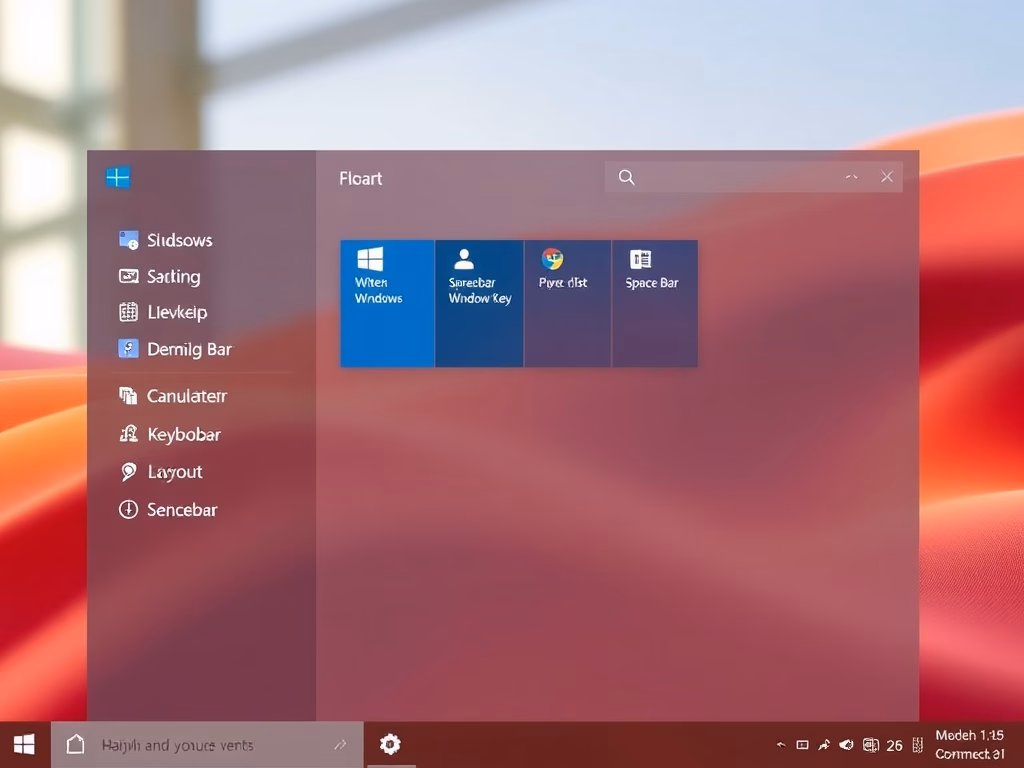The width and height of the screenshot is (1024, 768).
Task: Click the icon right of 26
Action: pos(918,745)
